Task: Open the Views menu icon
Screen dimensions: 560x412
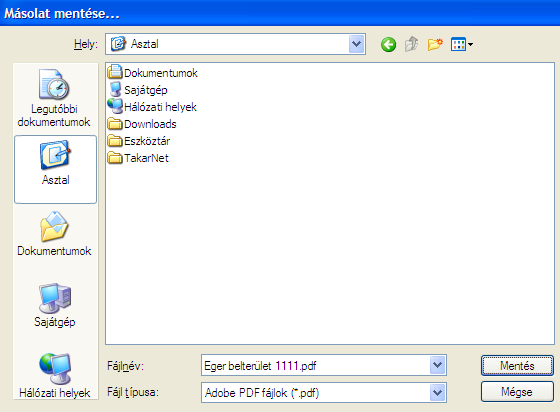Action: (462, 44)
